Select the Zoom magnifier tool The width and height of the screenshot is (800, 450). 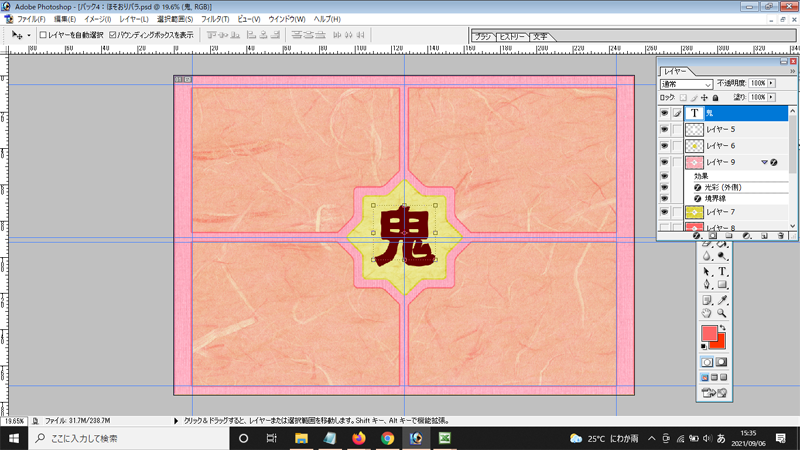click(x=721, y=313)
